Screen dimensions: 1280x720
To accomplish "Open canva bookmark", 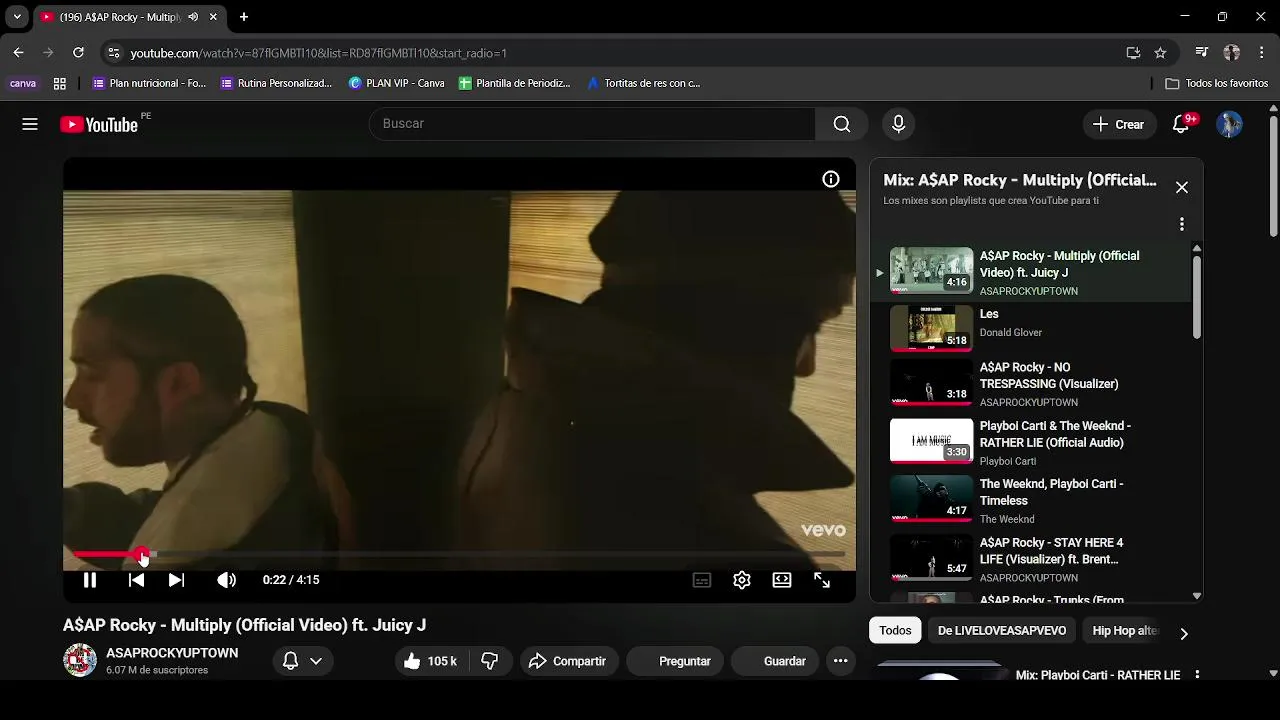I will [23, 84].
